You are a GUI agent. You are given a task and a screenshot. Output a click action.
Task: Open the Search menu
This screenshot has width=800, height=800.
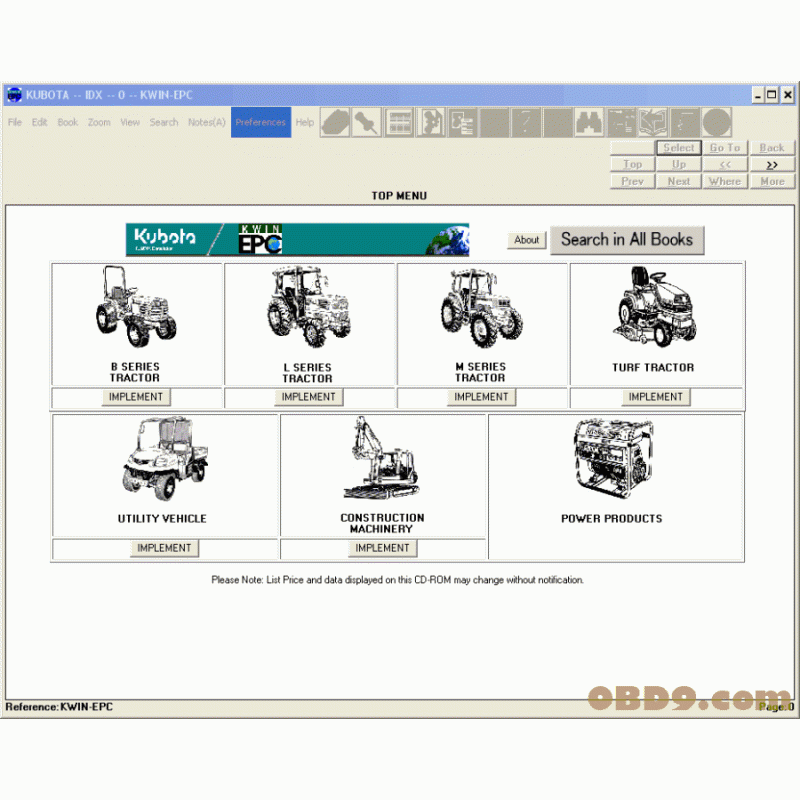164,122
